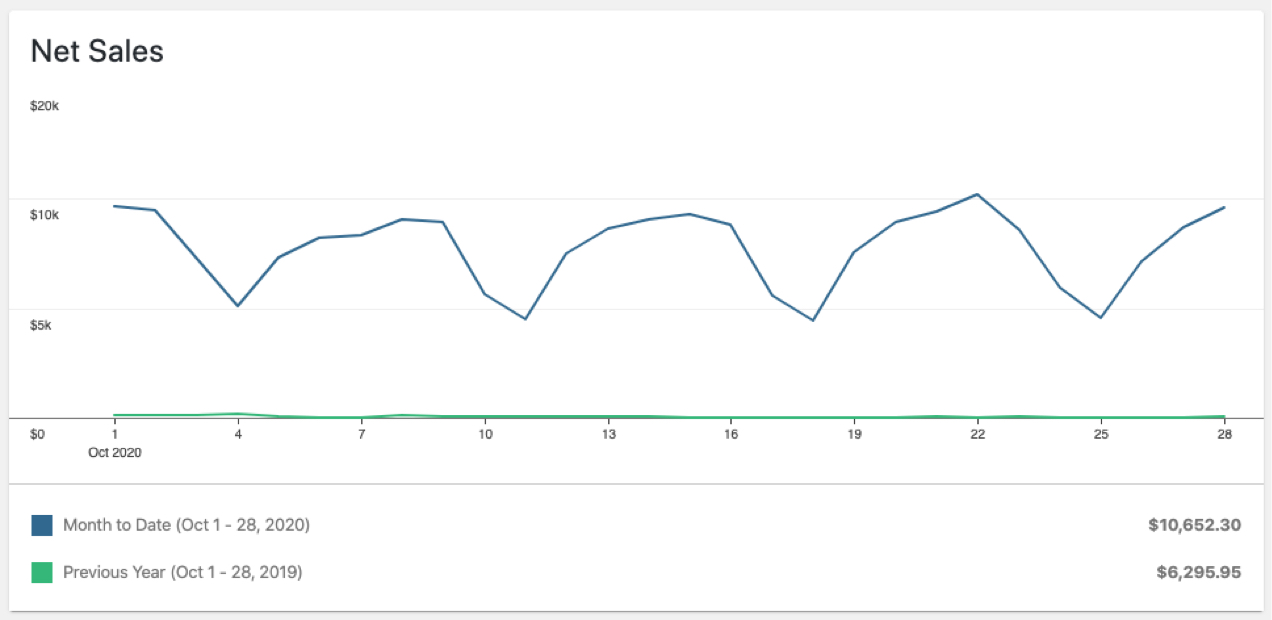Click the $5k y-axis label

click(42, 325)
